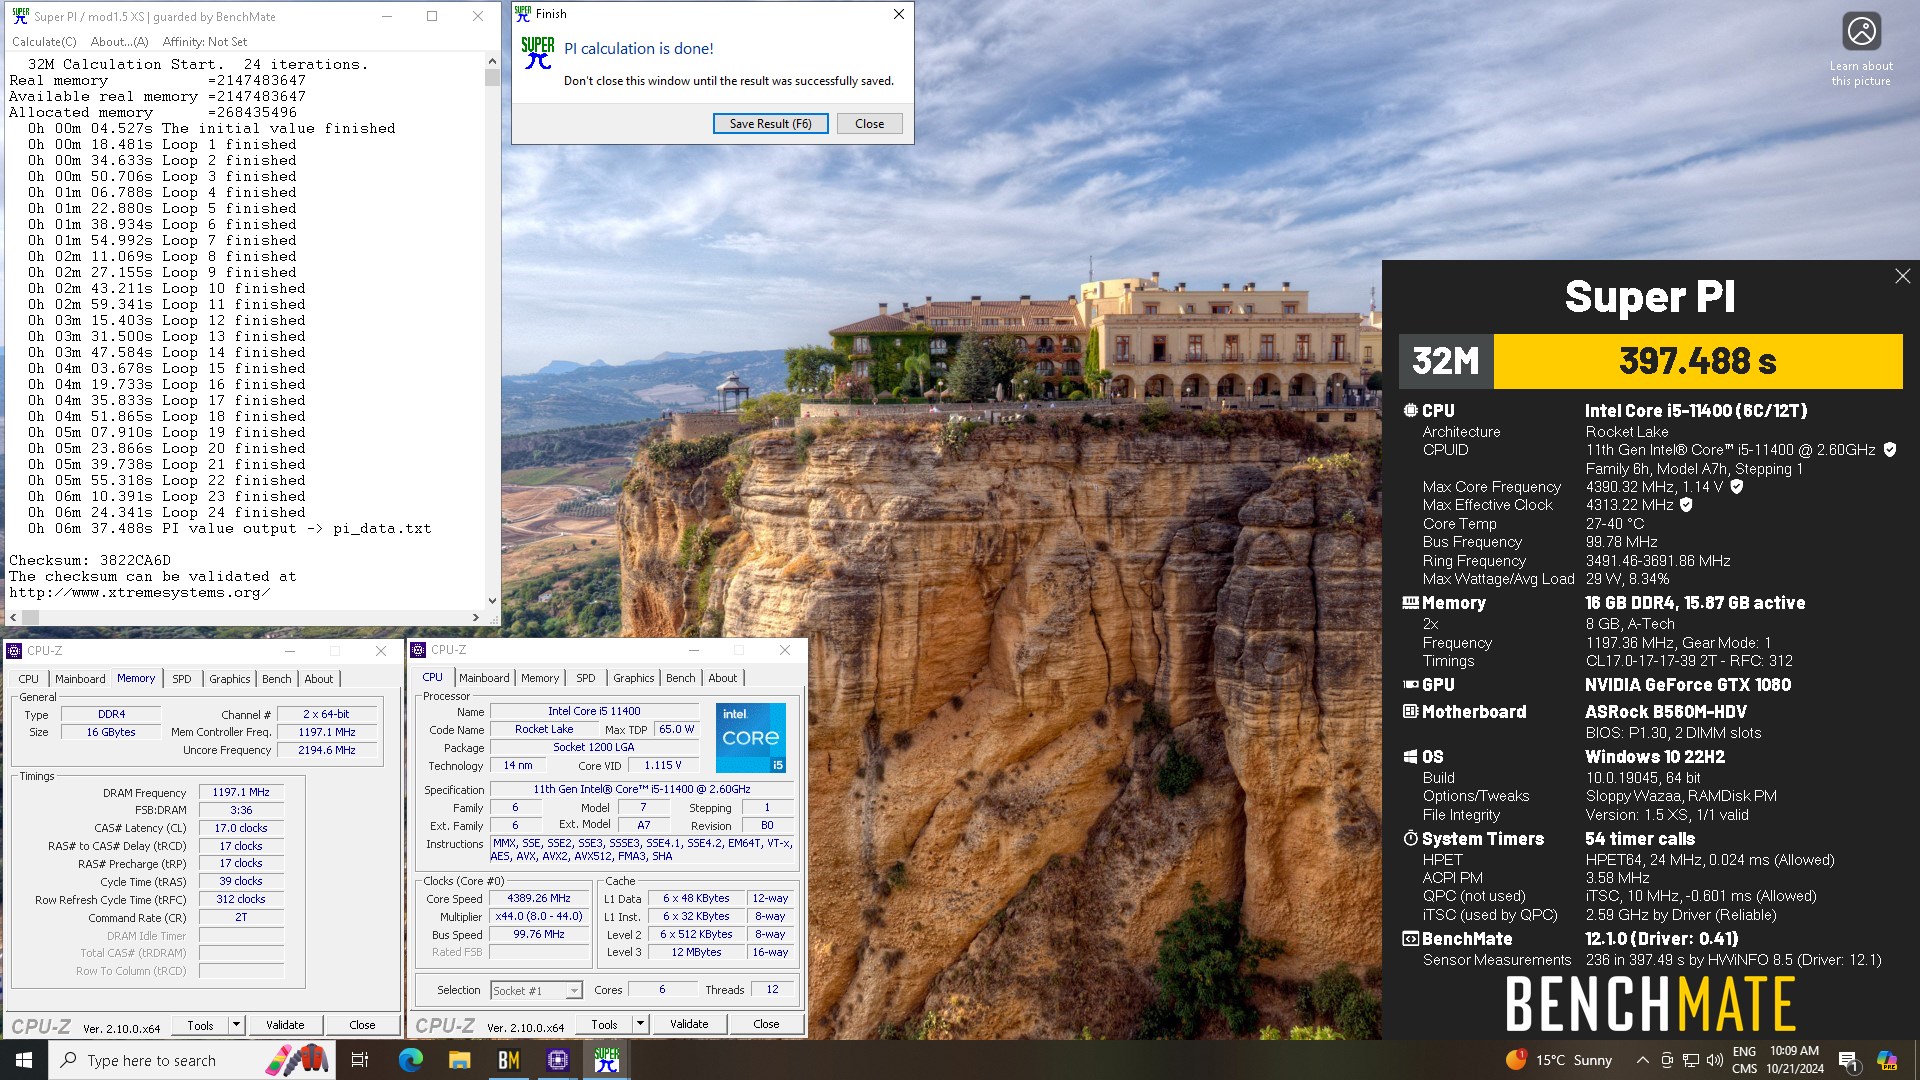Screen dimensions: 1920x1080
Task: Open the clock showing 10:09 AM
Action: coord(1794,1060)
